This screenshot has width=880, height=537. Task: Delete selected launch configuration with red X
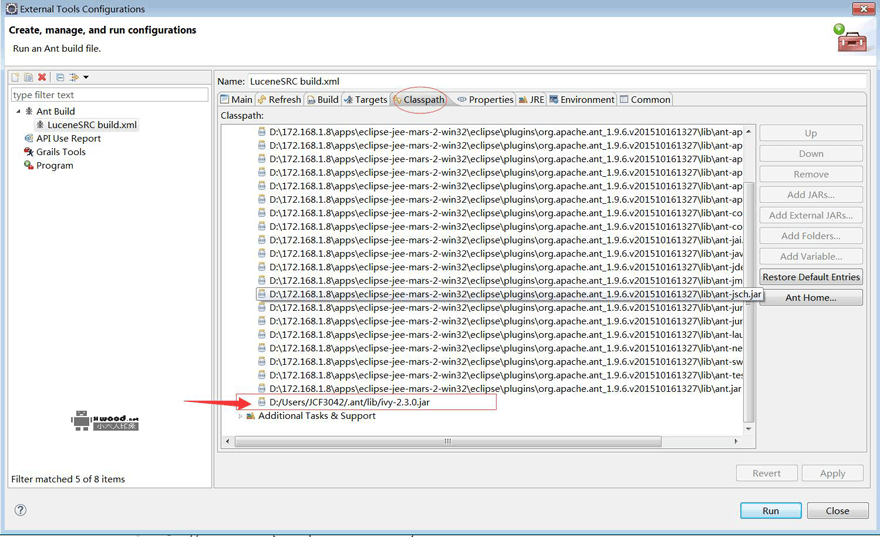click(x=42, y=77)
